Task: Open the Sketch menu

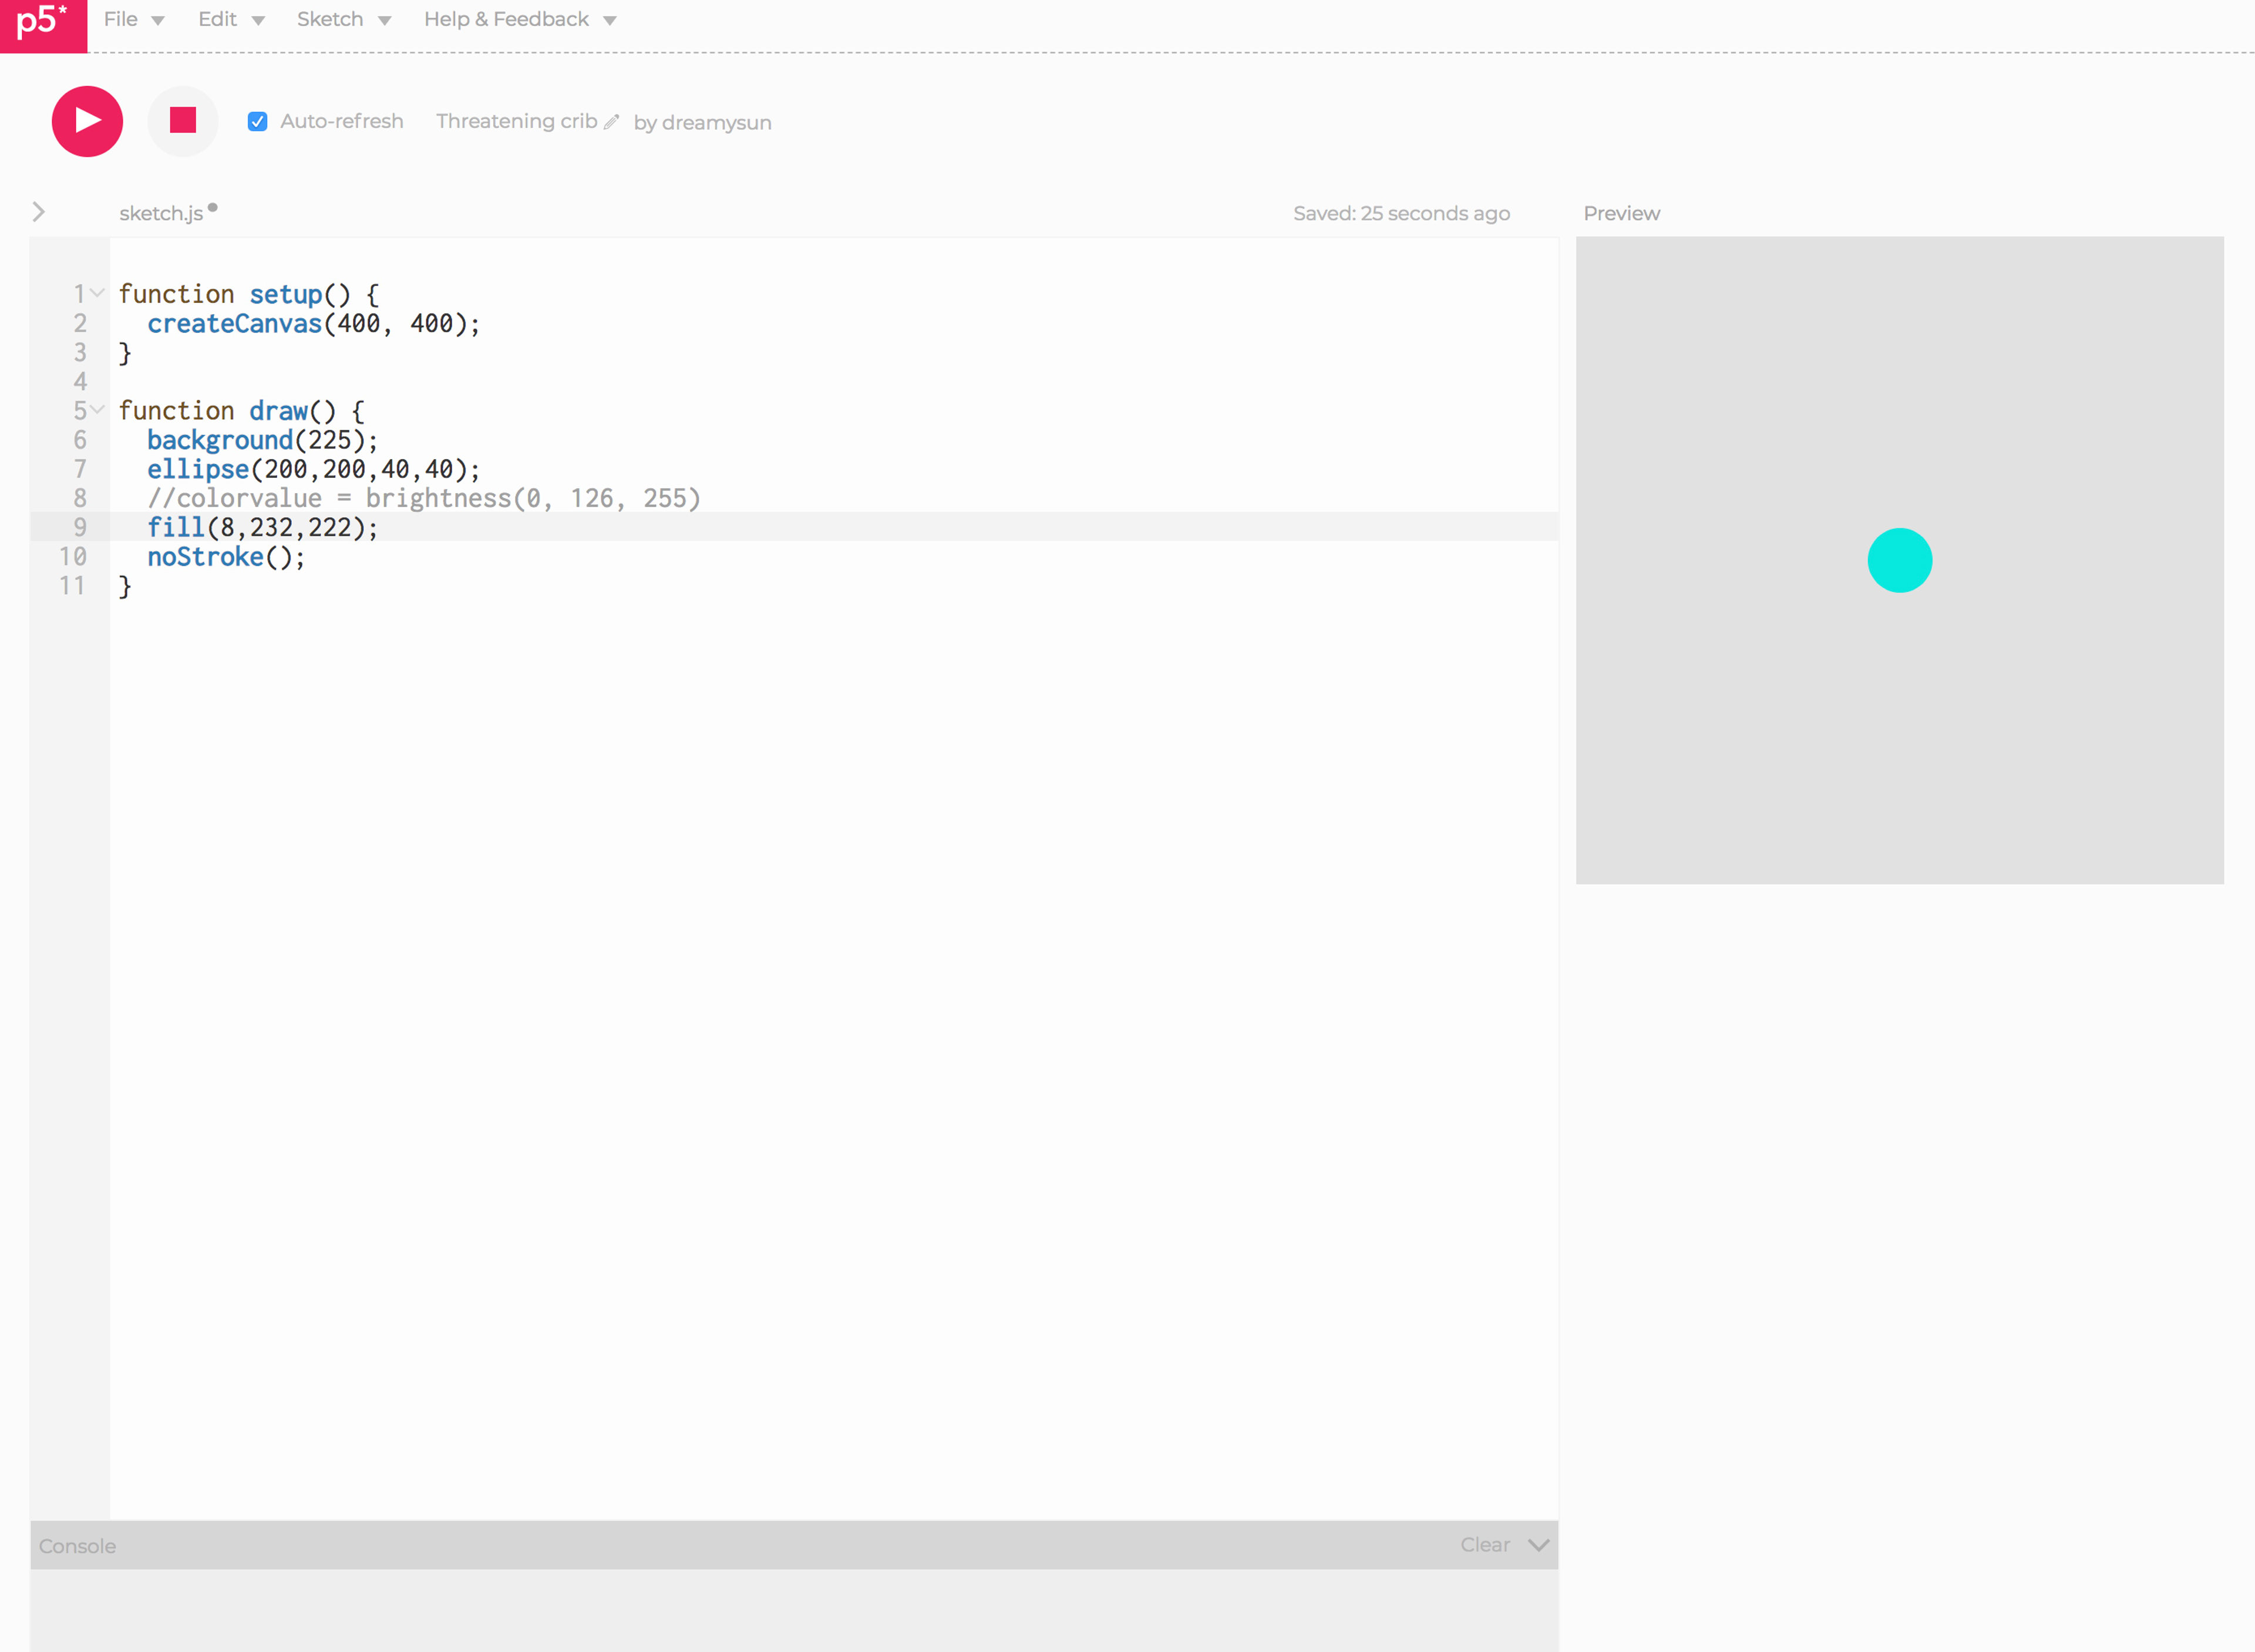Action: click(x=344, y=20)
